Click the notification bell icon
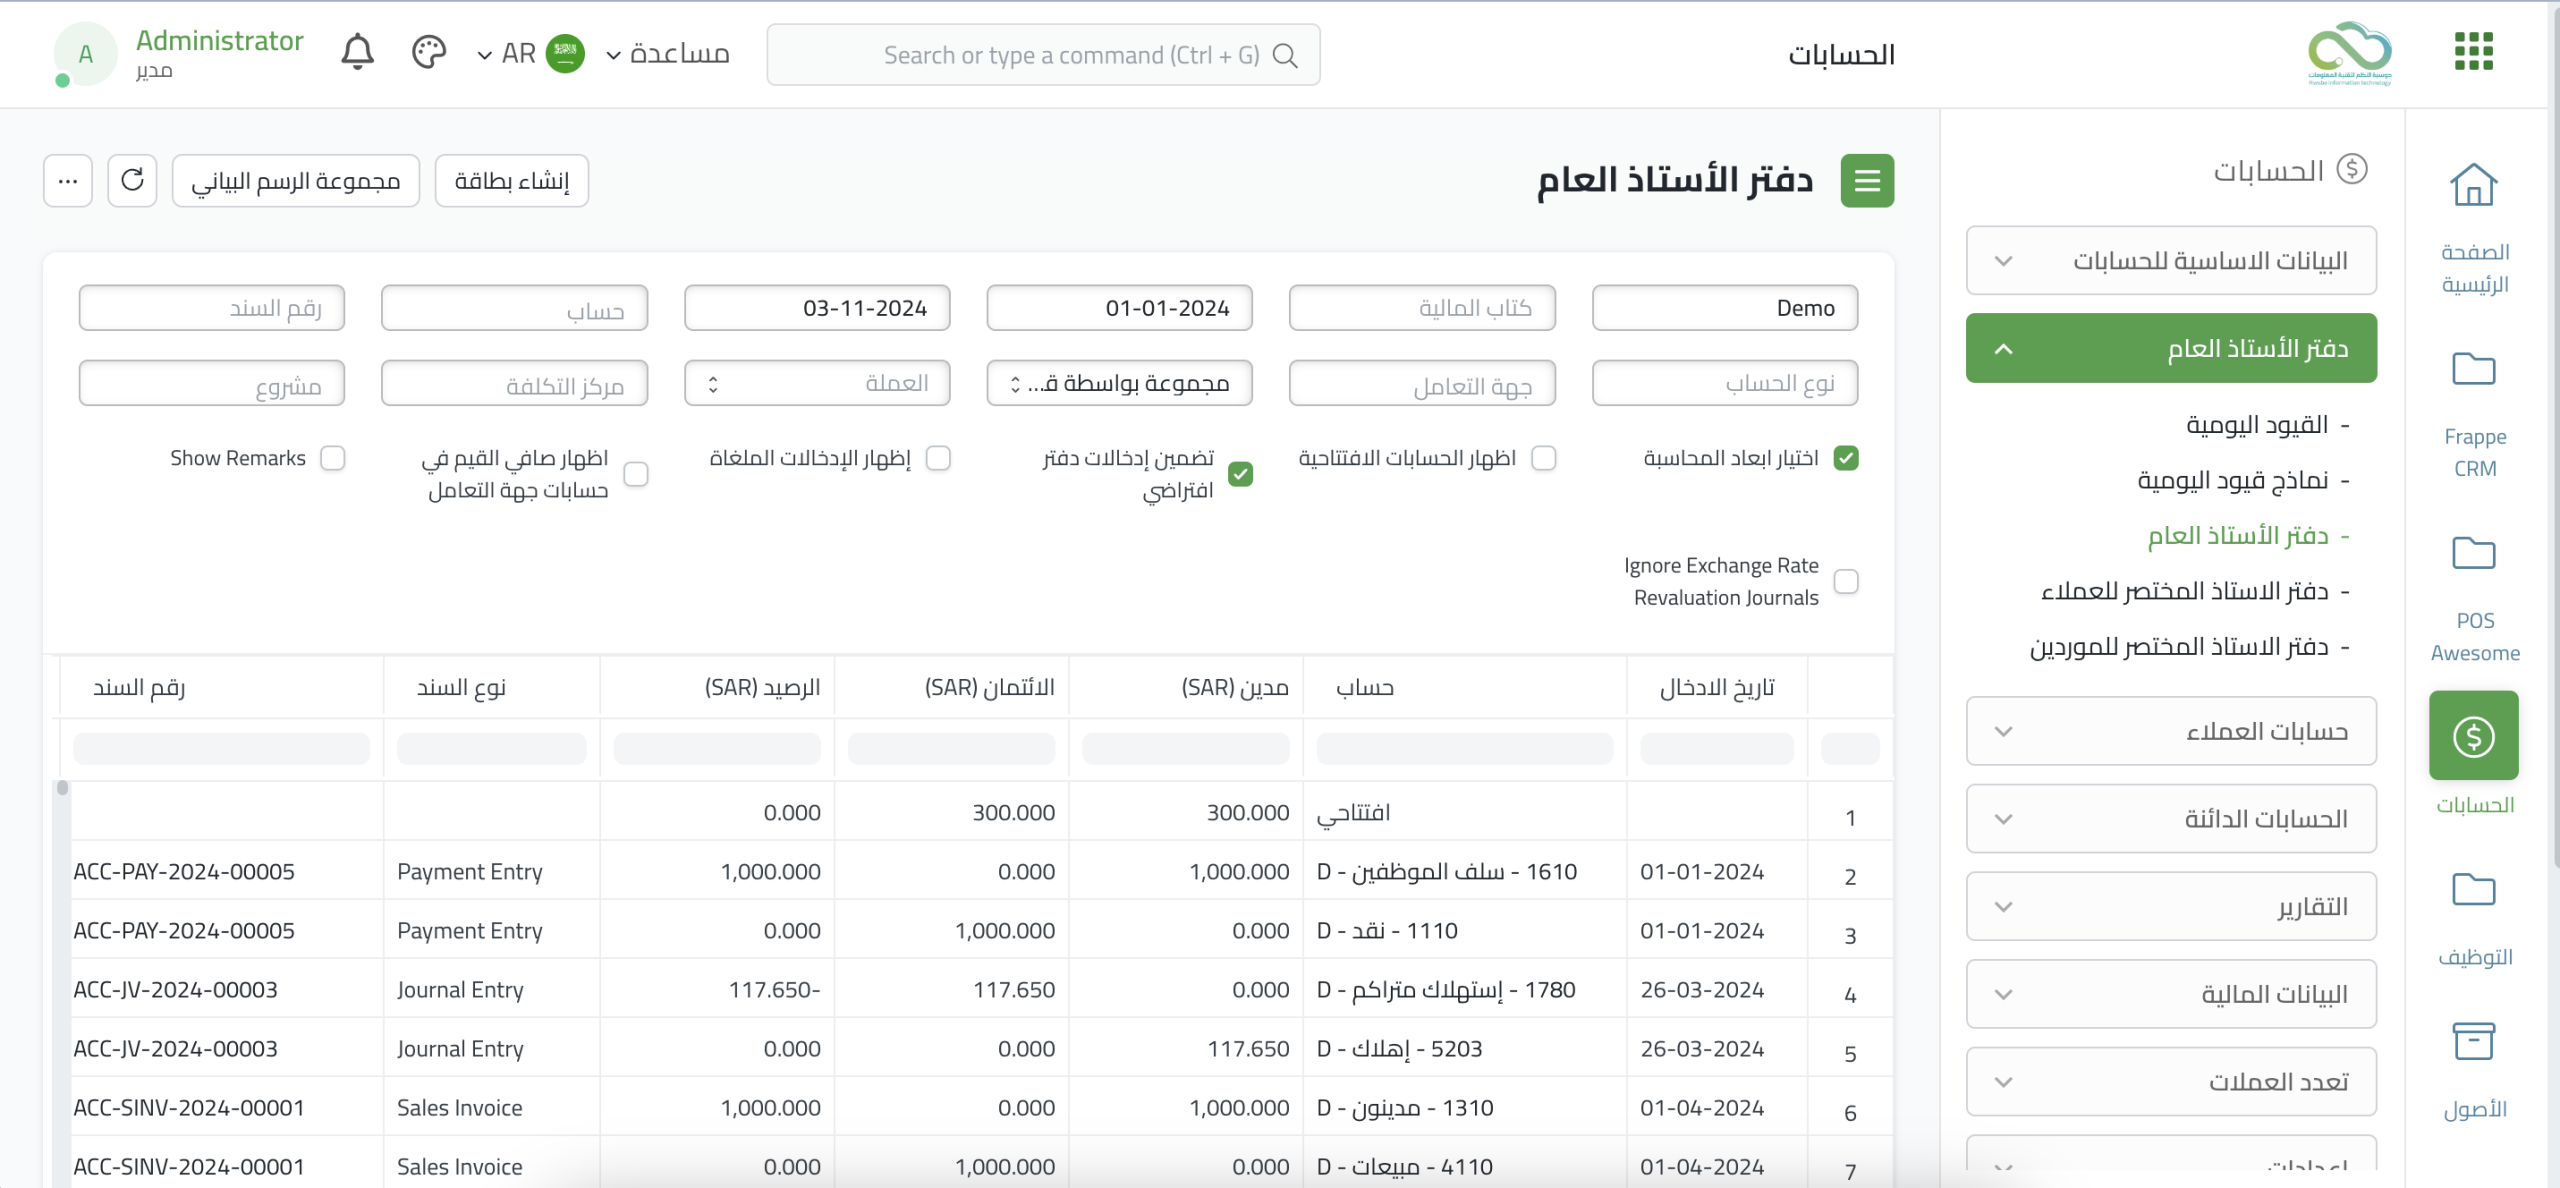Viewport: 2560px width, 1188px height. (357, 52)
